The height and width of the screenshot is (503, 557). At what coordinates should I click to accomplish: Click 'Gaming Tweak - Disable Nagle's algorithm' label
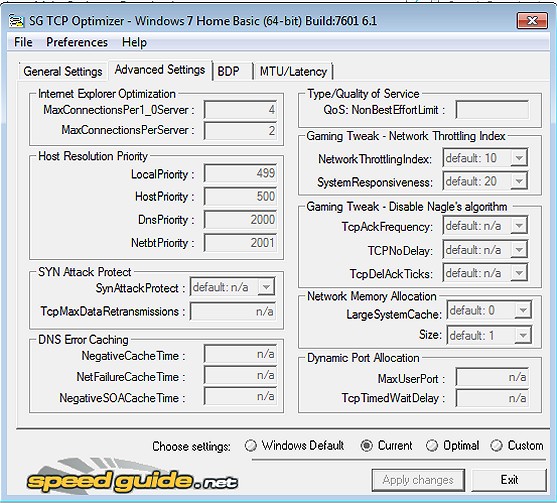point(407,207)
